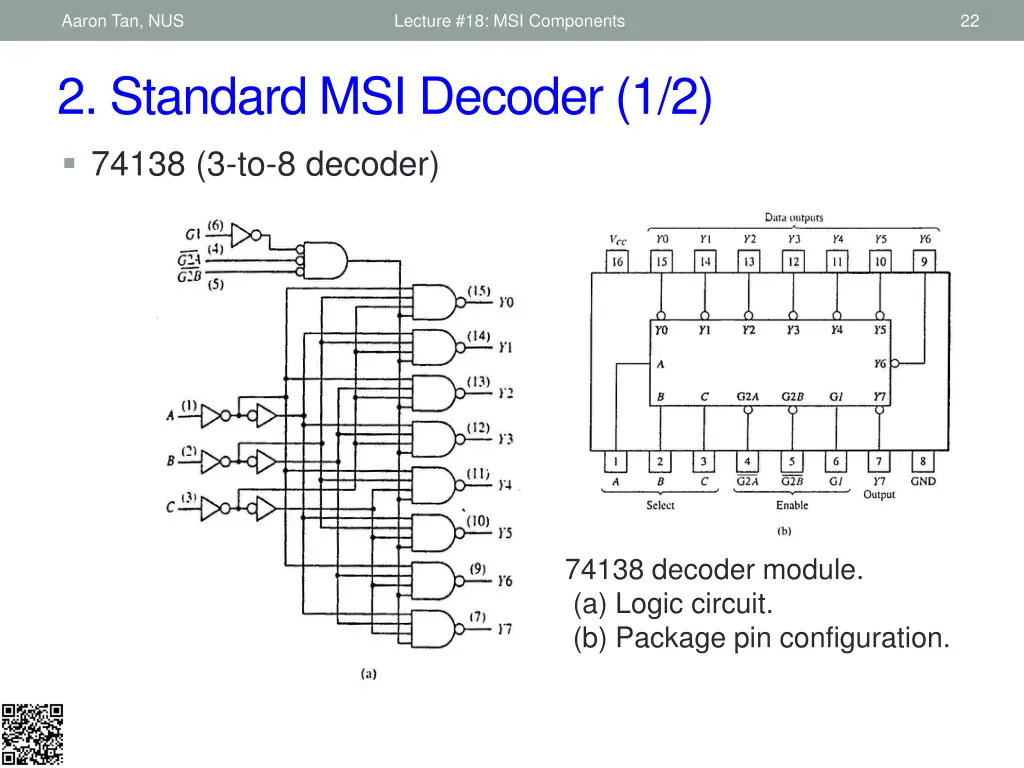
Task: Click the "Vcc" label above pin 16
Action: tap(617, 240)
